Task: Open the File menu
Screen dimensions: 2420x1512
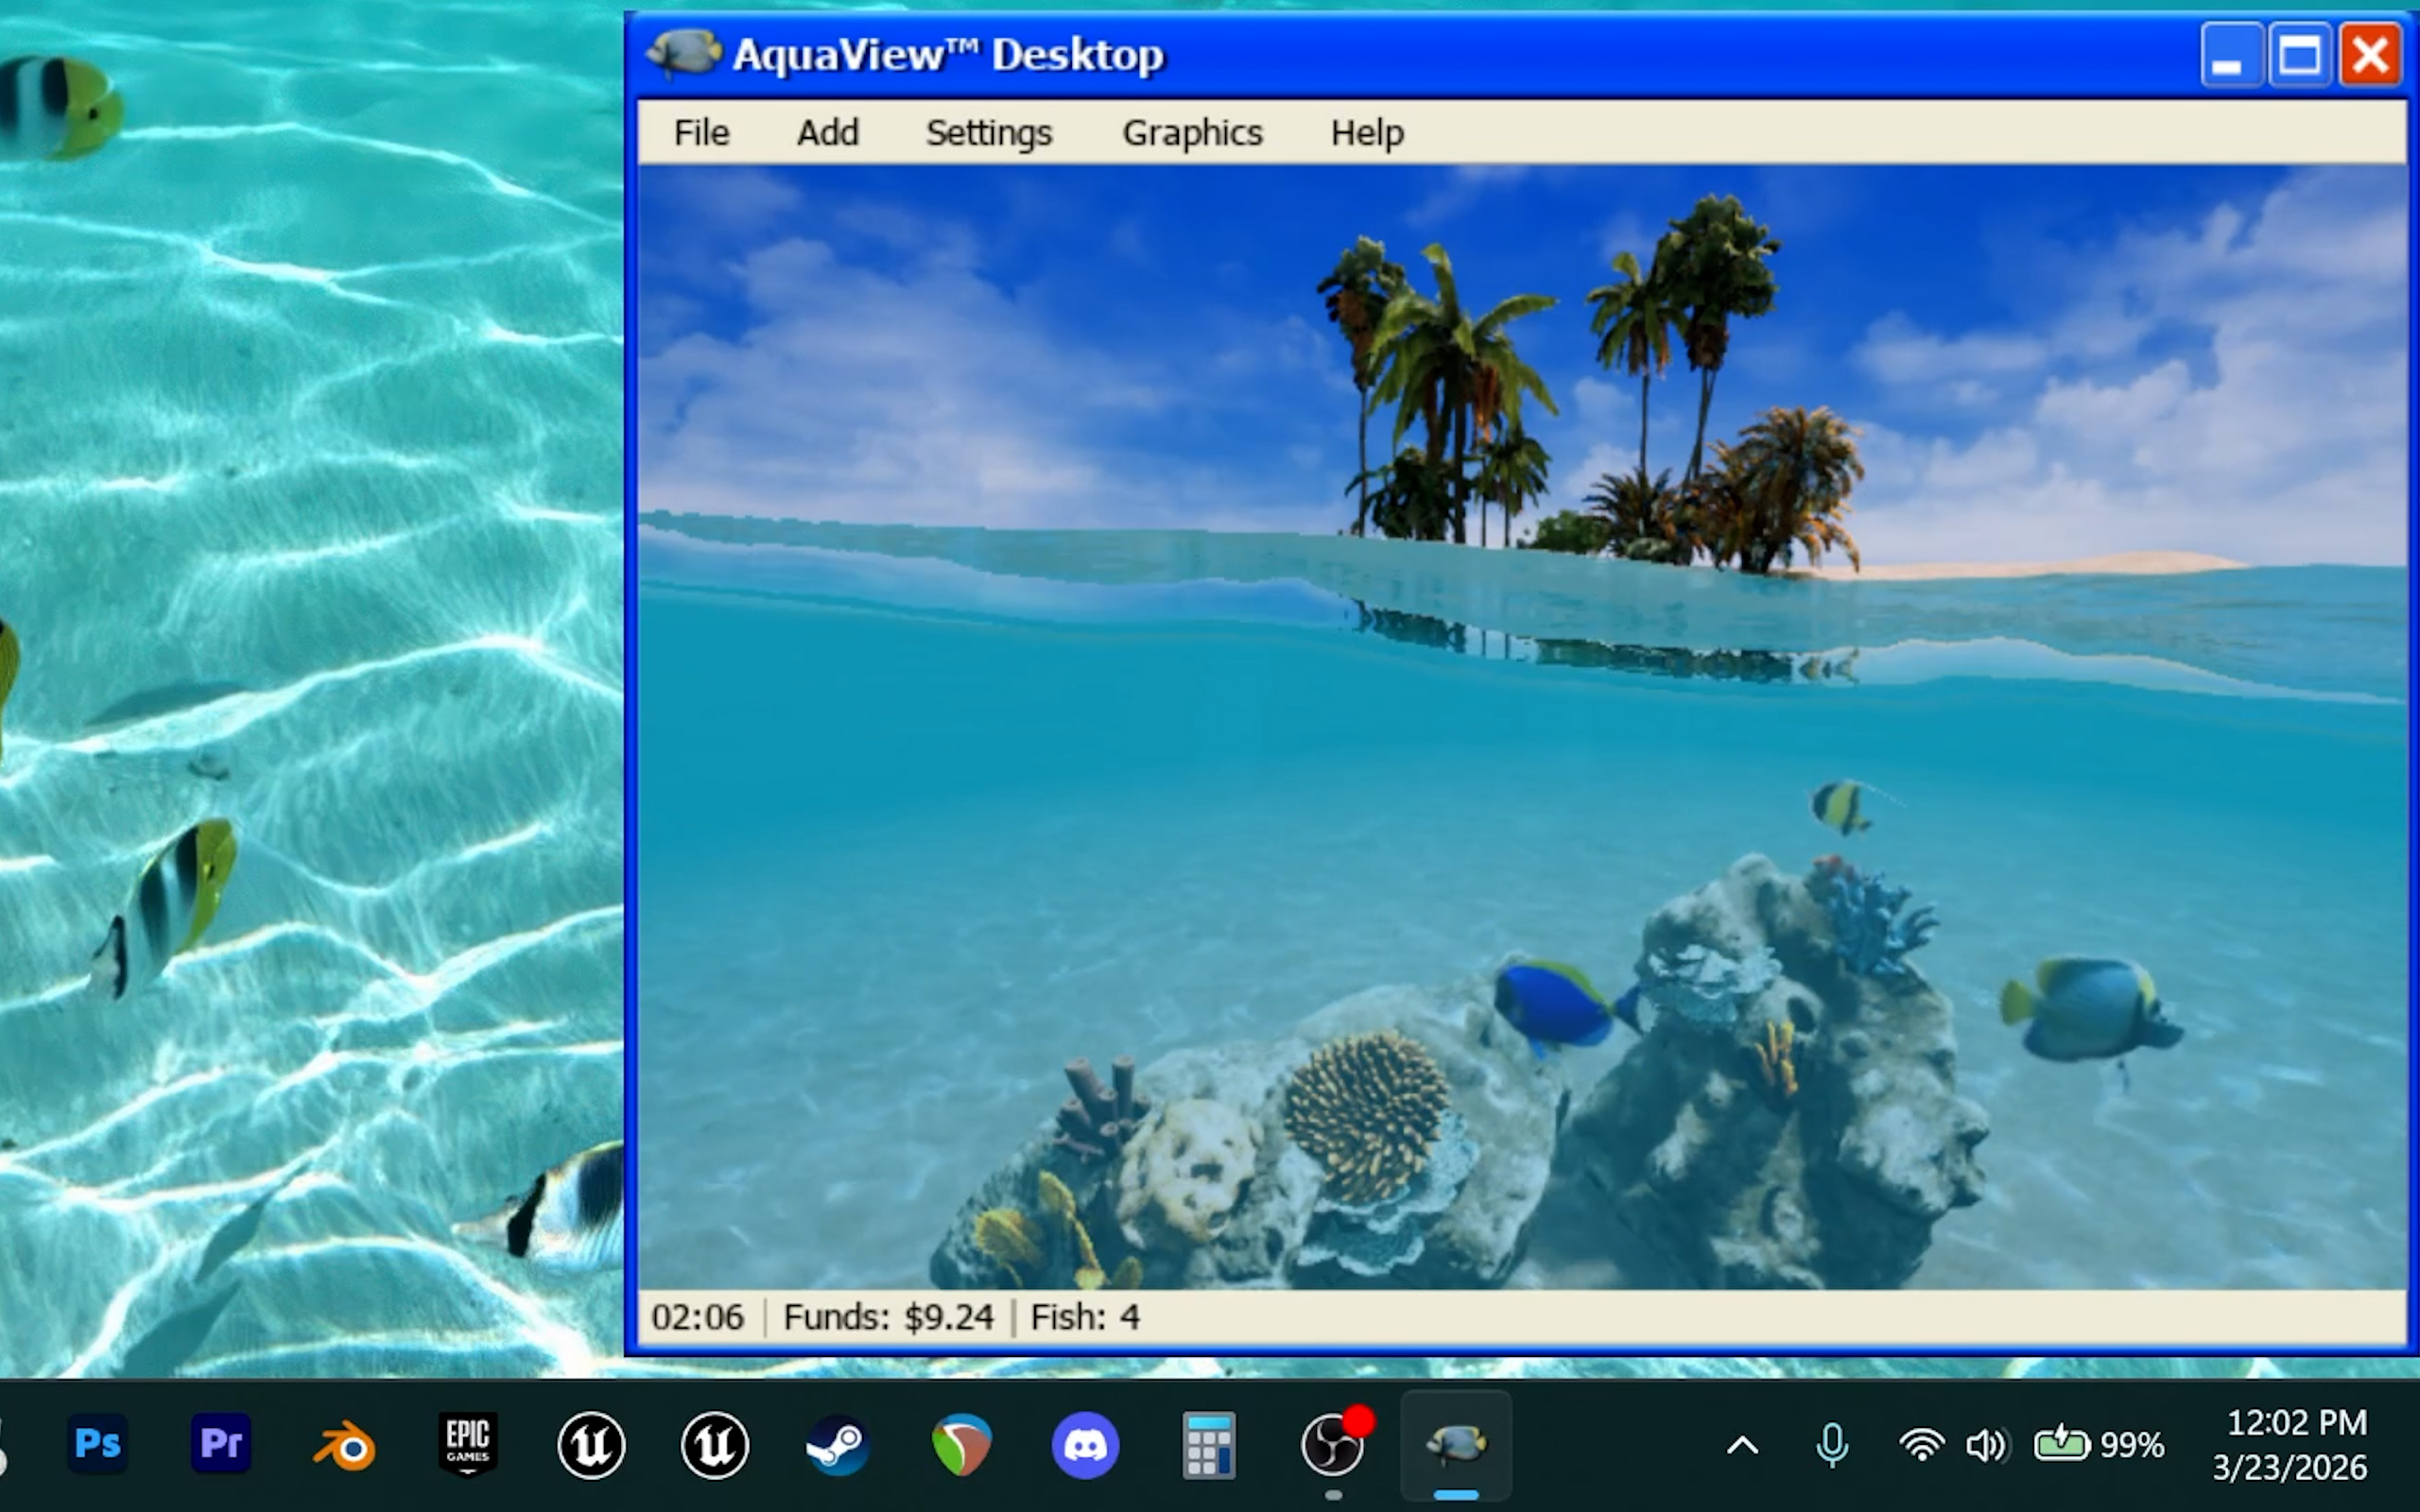Action: (x=701, y=133)
